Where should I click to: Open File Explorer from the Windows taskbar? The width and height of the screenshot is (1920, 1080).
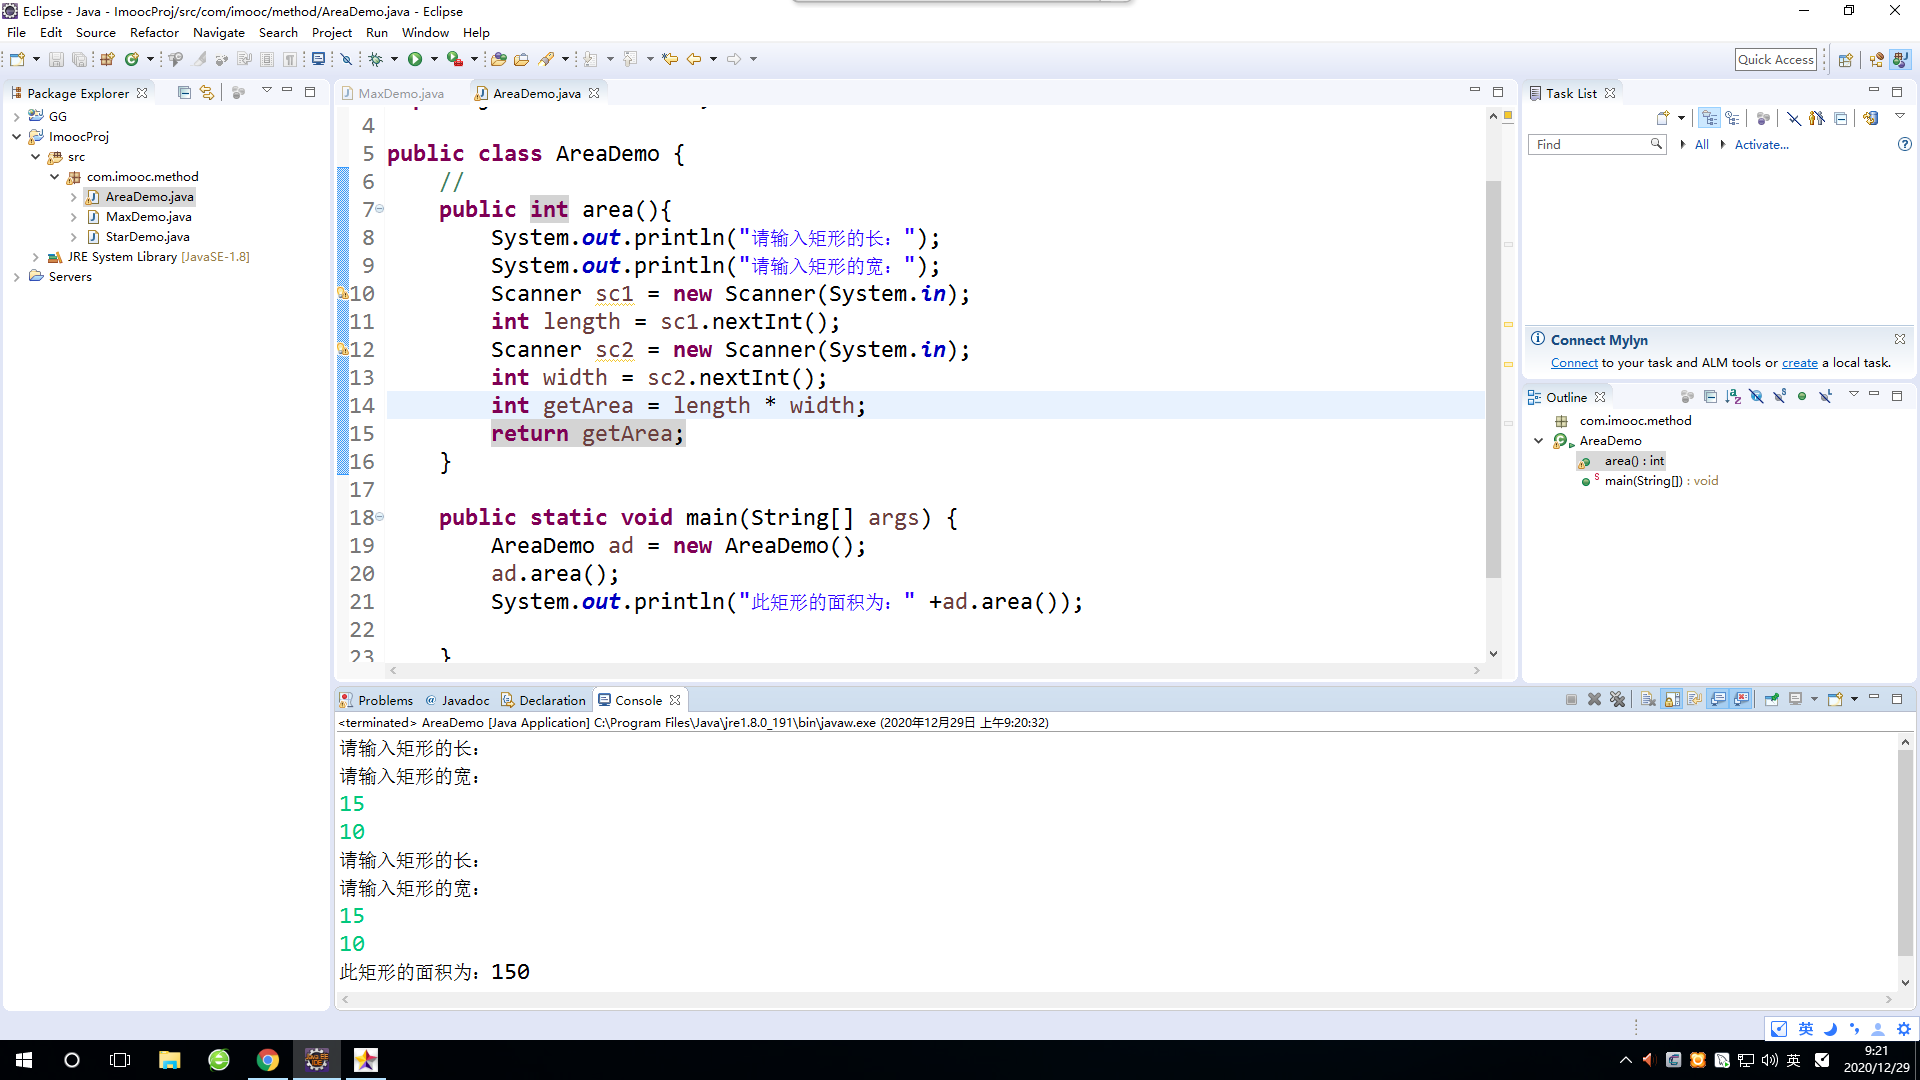tap(170, 1060)
